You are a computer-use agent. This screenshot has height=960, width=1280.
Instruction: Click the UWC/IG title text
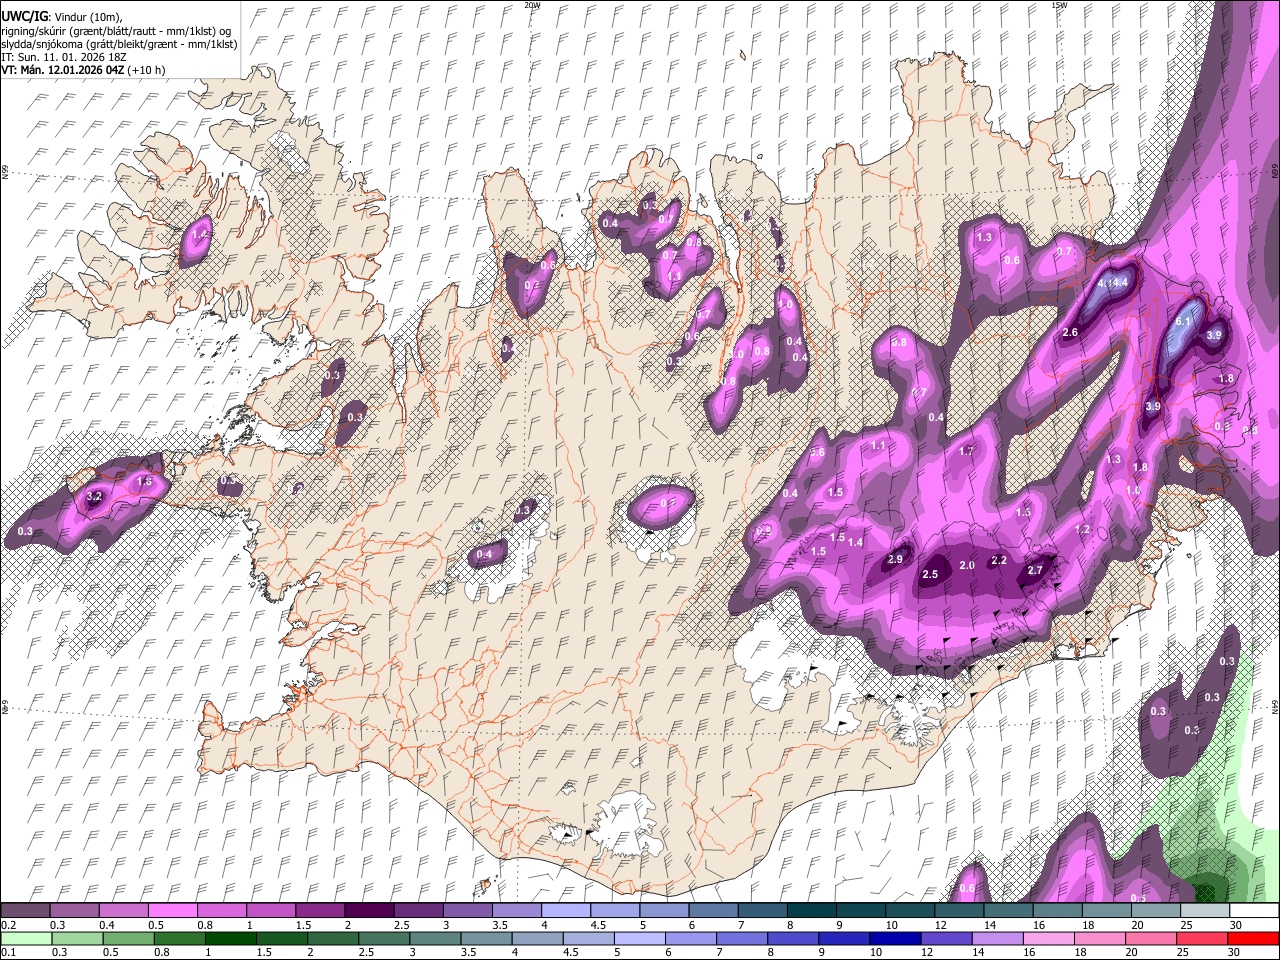24,17
